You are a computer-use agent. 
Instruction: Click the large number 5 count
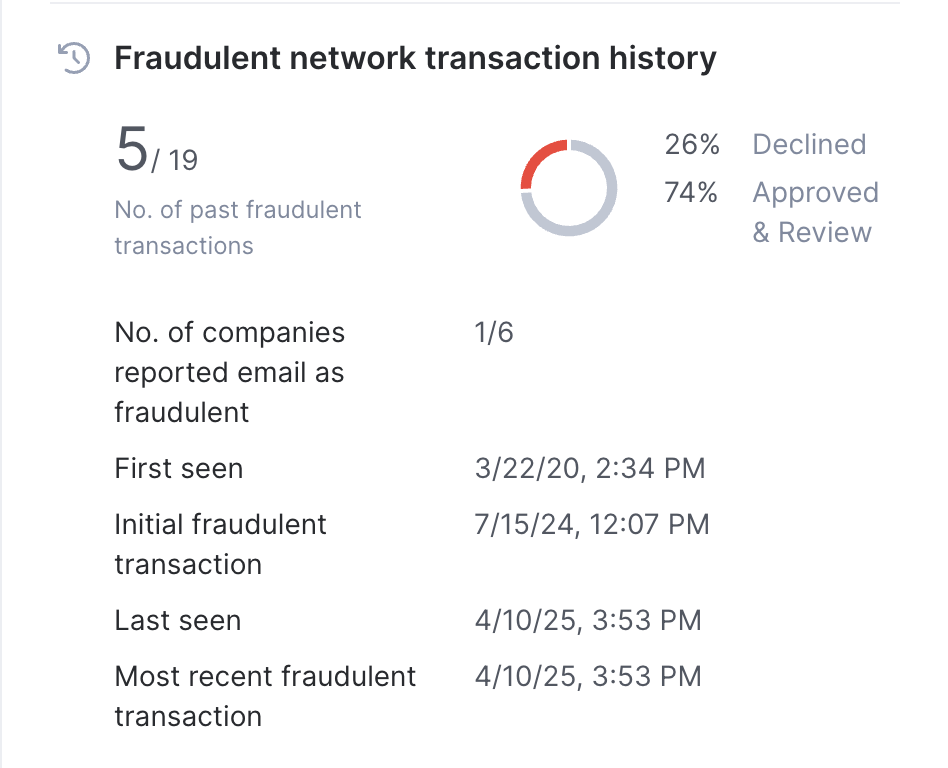132,148
